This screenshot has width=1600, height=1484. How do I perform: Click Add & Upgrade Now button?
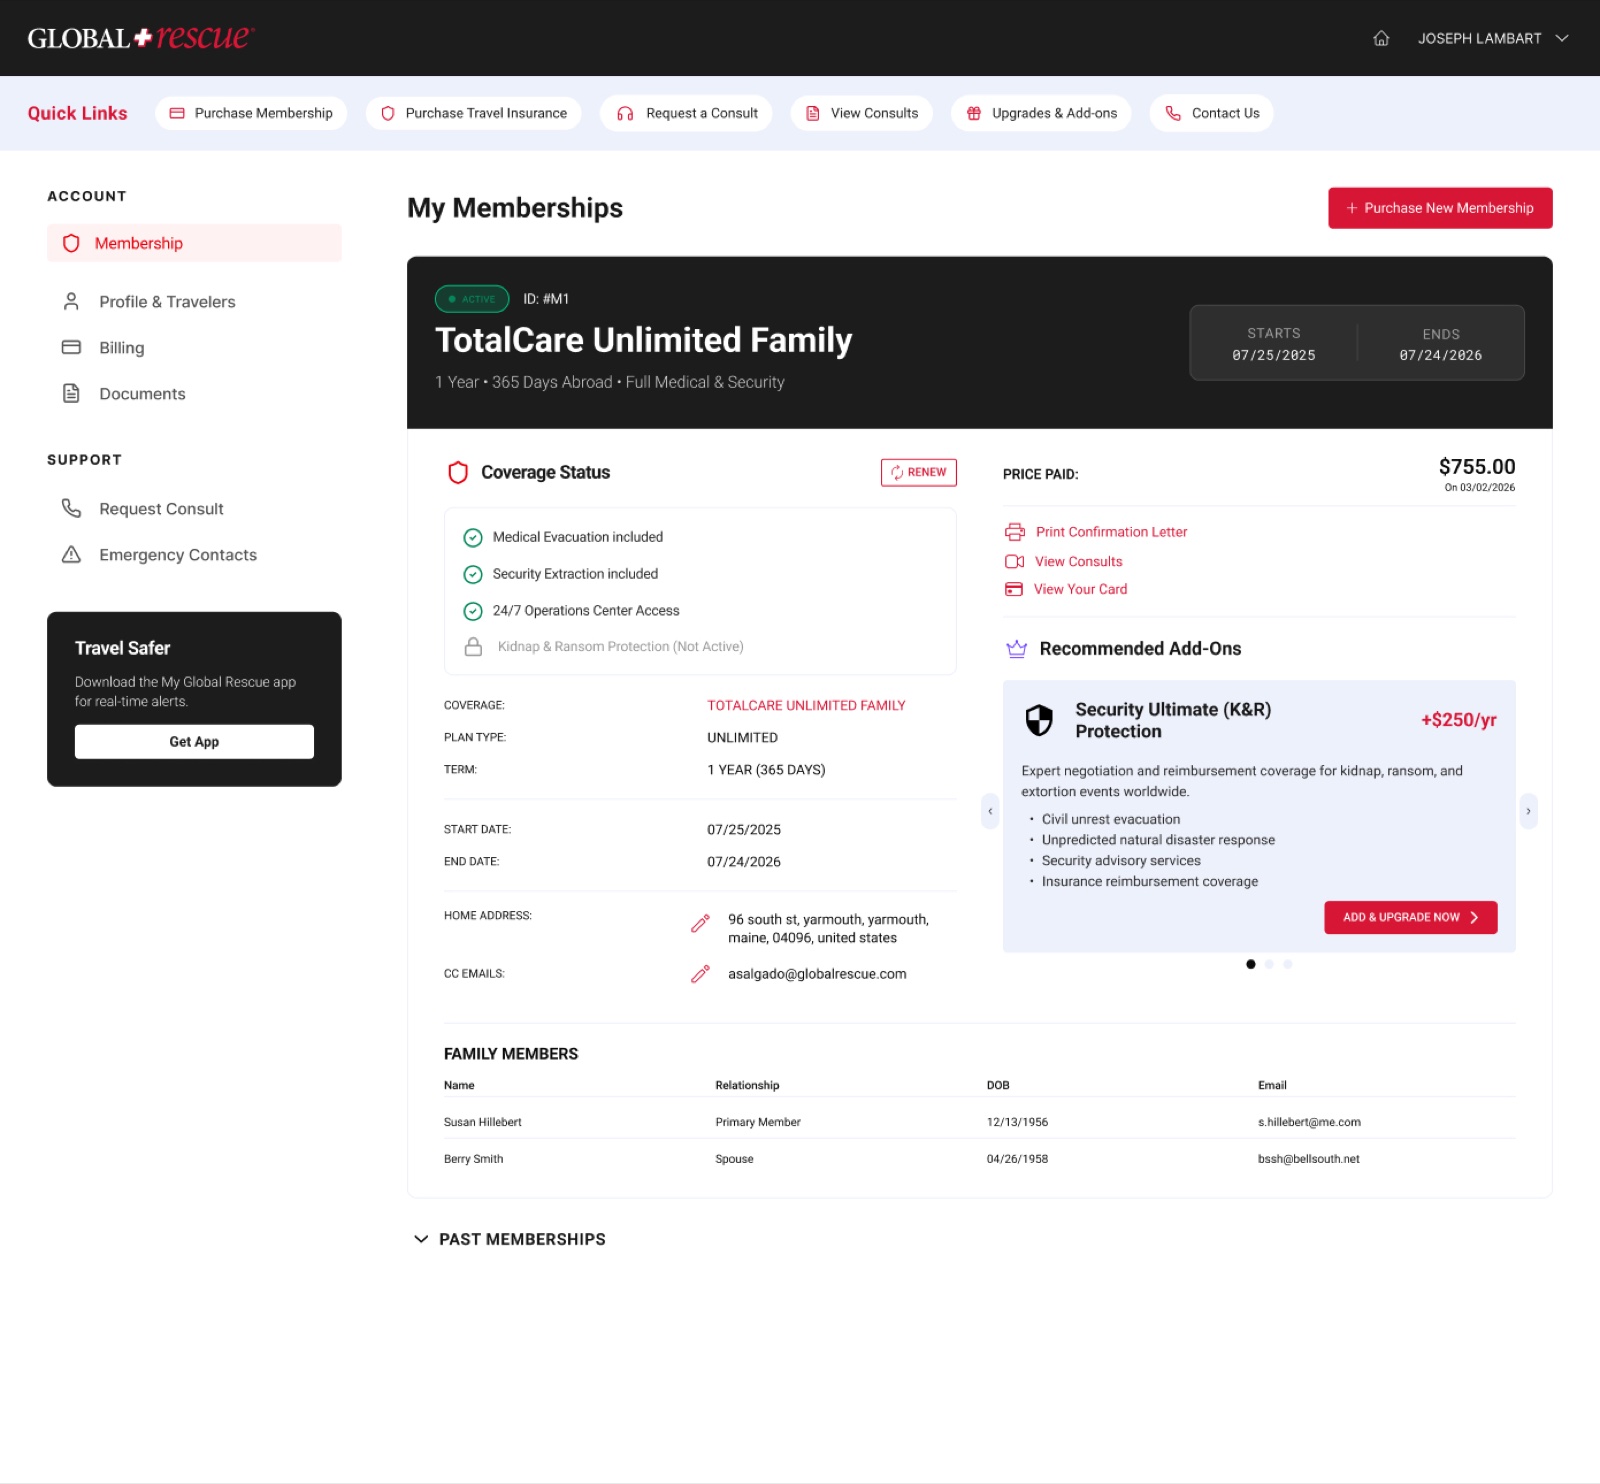tap(1410, 918)
